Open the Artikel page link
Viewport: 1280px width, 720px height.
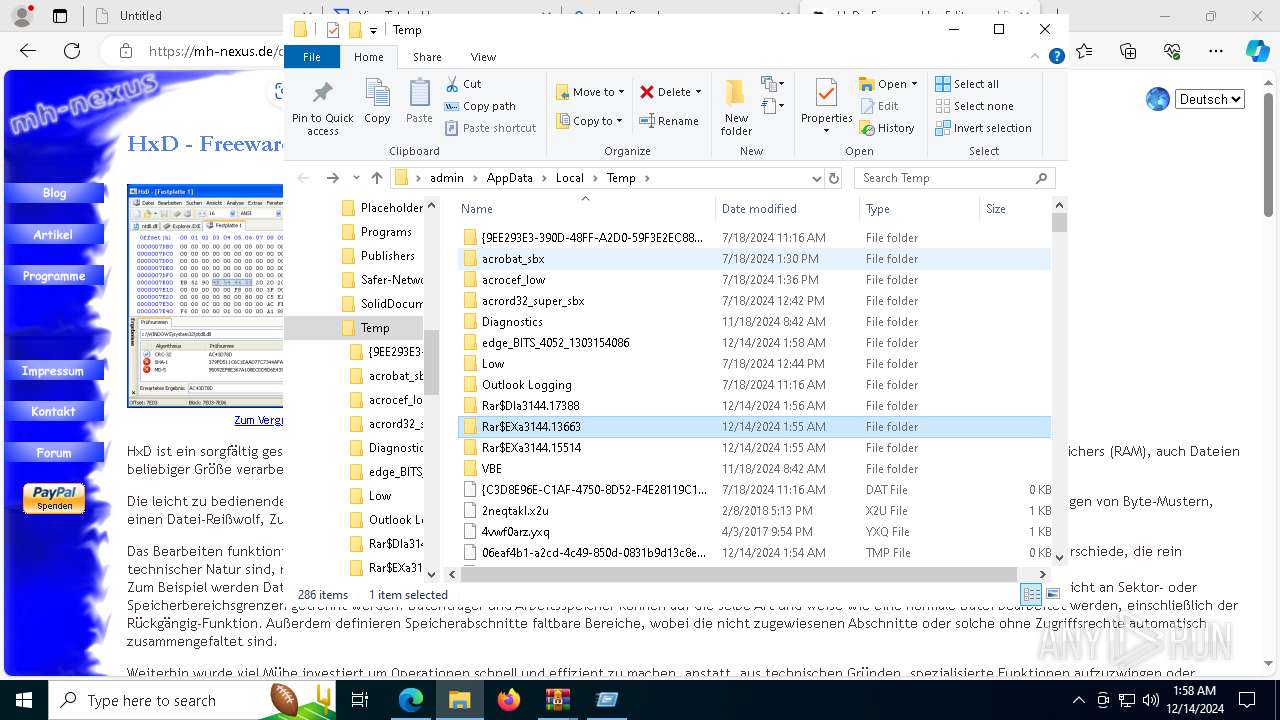click(x=53, y=235)
